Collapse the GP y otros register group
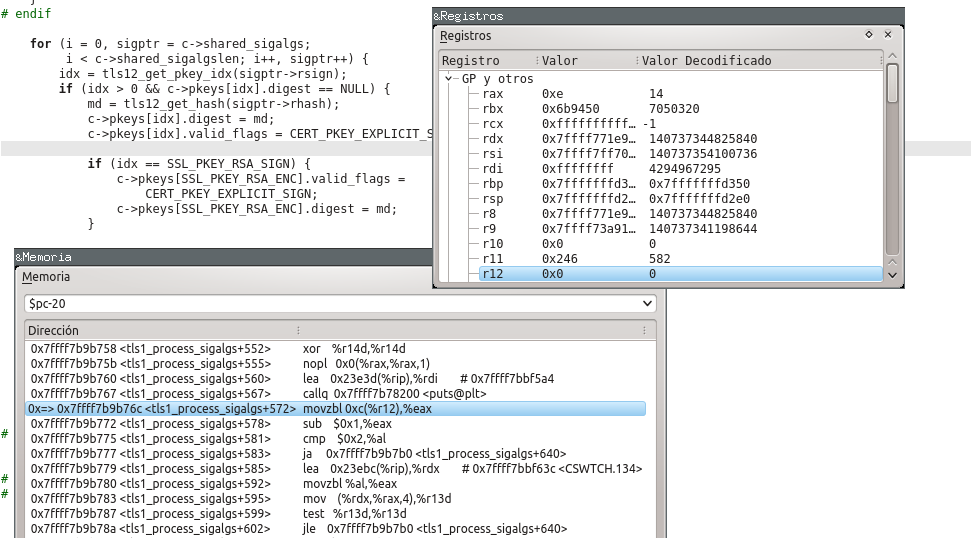 (x=449, y=79)
